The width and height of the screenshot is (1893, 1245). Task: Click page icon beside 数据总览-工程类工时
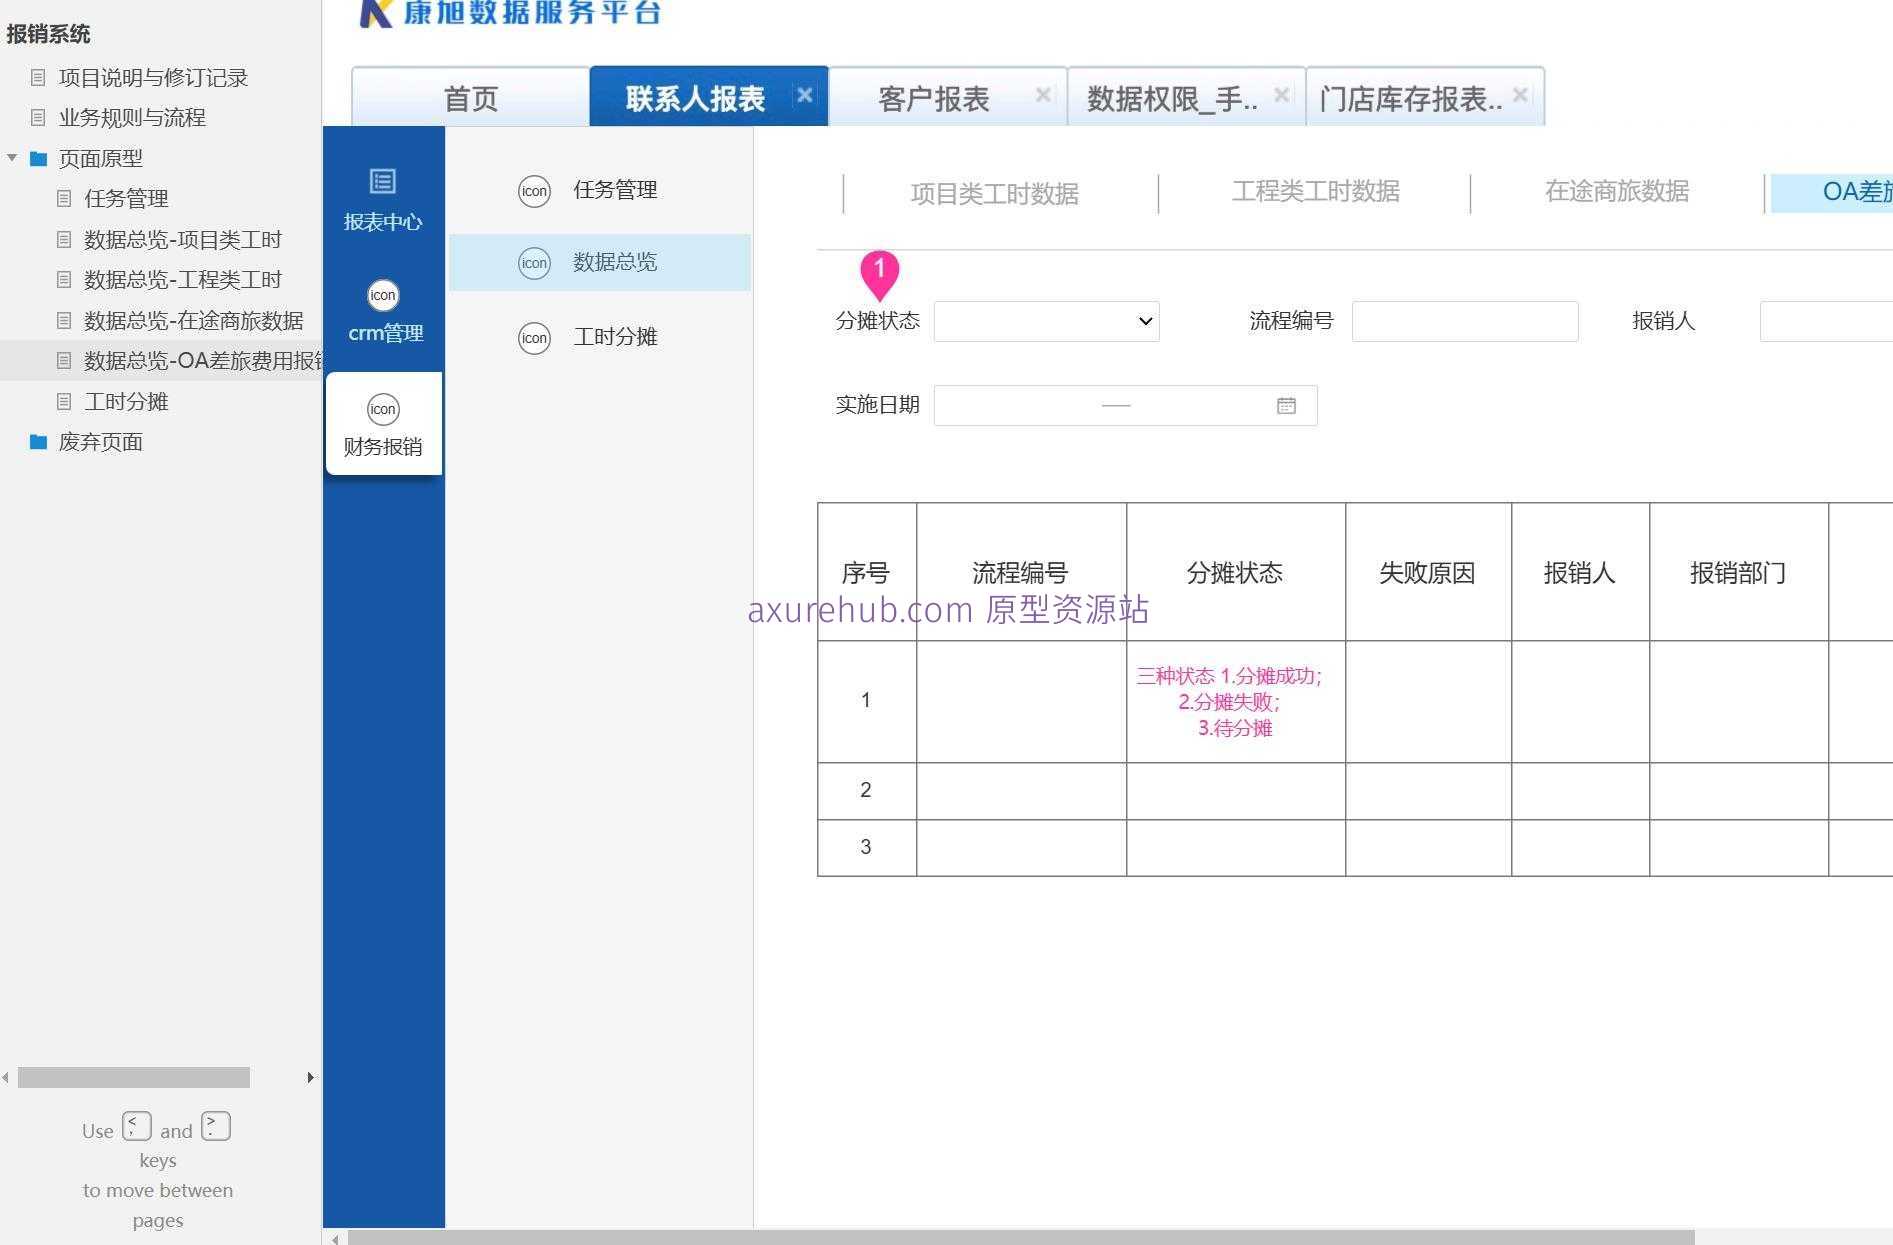(64, 279)
